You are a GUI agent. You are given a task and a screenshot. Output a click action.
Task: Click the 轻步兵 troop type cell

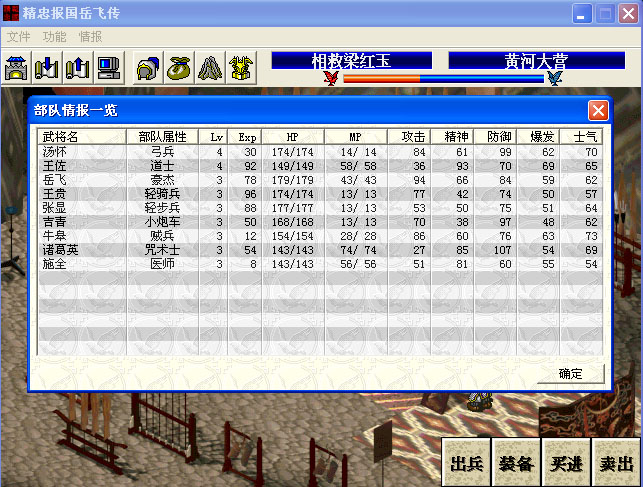pos(162,208)
